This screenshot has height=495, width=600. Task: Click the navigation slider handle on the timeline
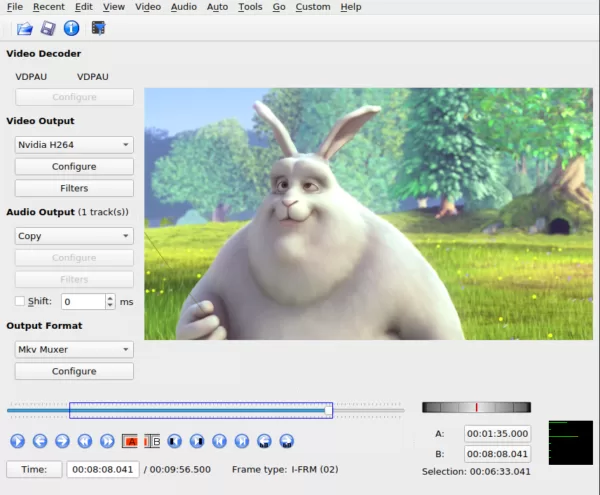pyautogui.click(x=328, y=410)
